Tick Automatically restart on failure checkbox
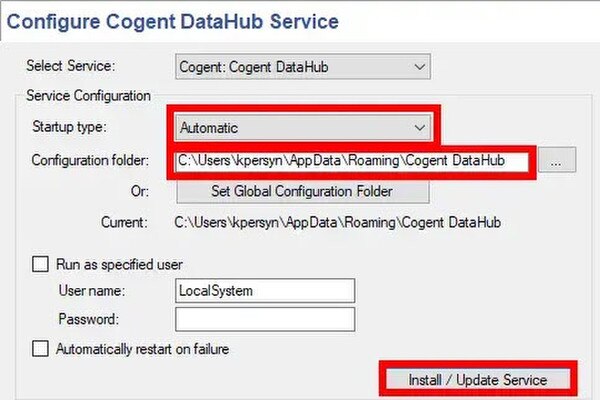The image size is (600, 400). point(40,349)
